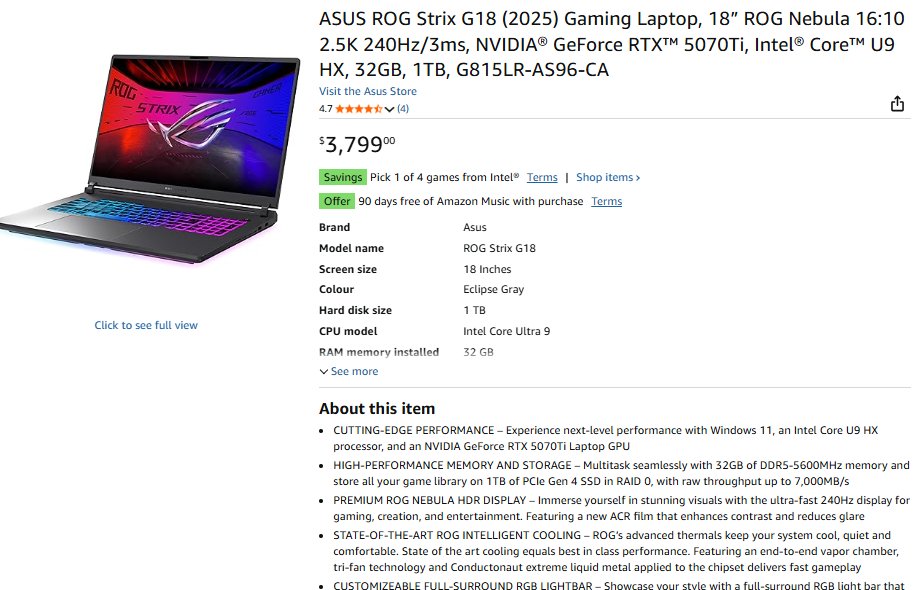The width and height of the screenshot is (919, 590).
Task: Click the About this item heading
Action: point(377,408)
